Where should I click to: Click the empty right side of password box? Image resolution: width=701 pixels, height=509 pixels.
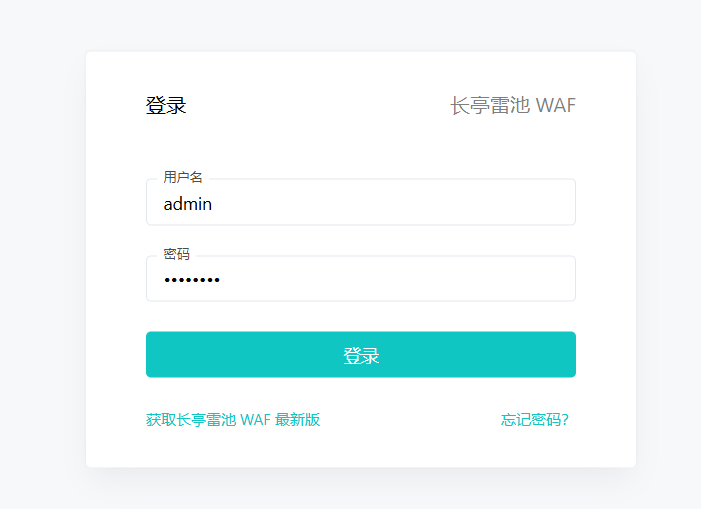click(450, 280)
